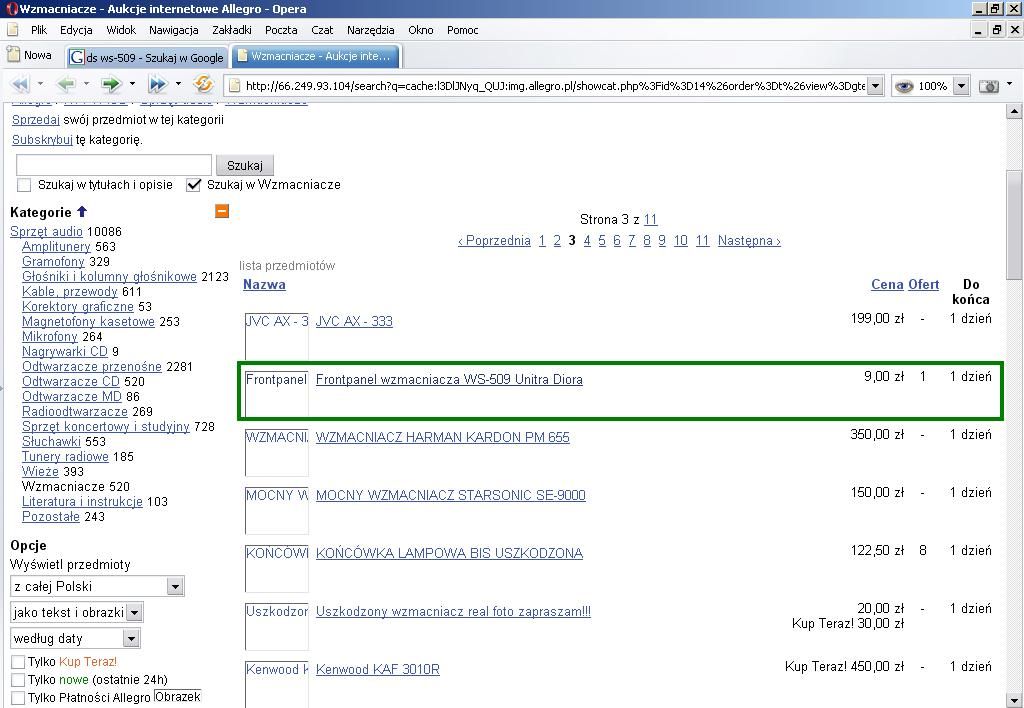Collapse the categories with the orange minus icon
Screen dimensions: 1024x708
pyautogui.click(x=222, y=211)
